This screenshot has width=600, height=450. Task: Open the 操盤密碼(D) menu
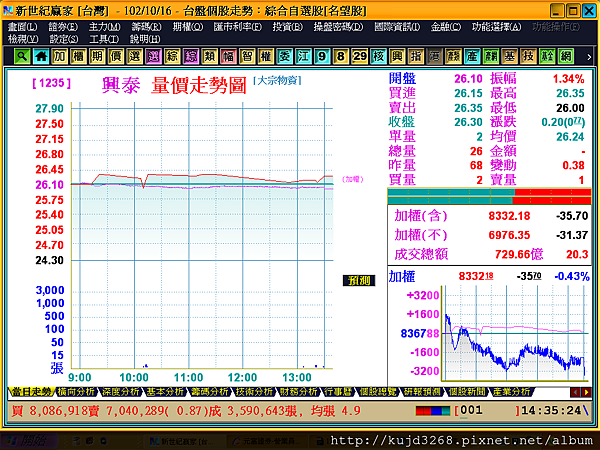338,27
